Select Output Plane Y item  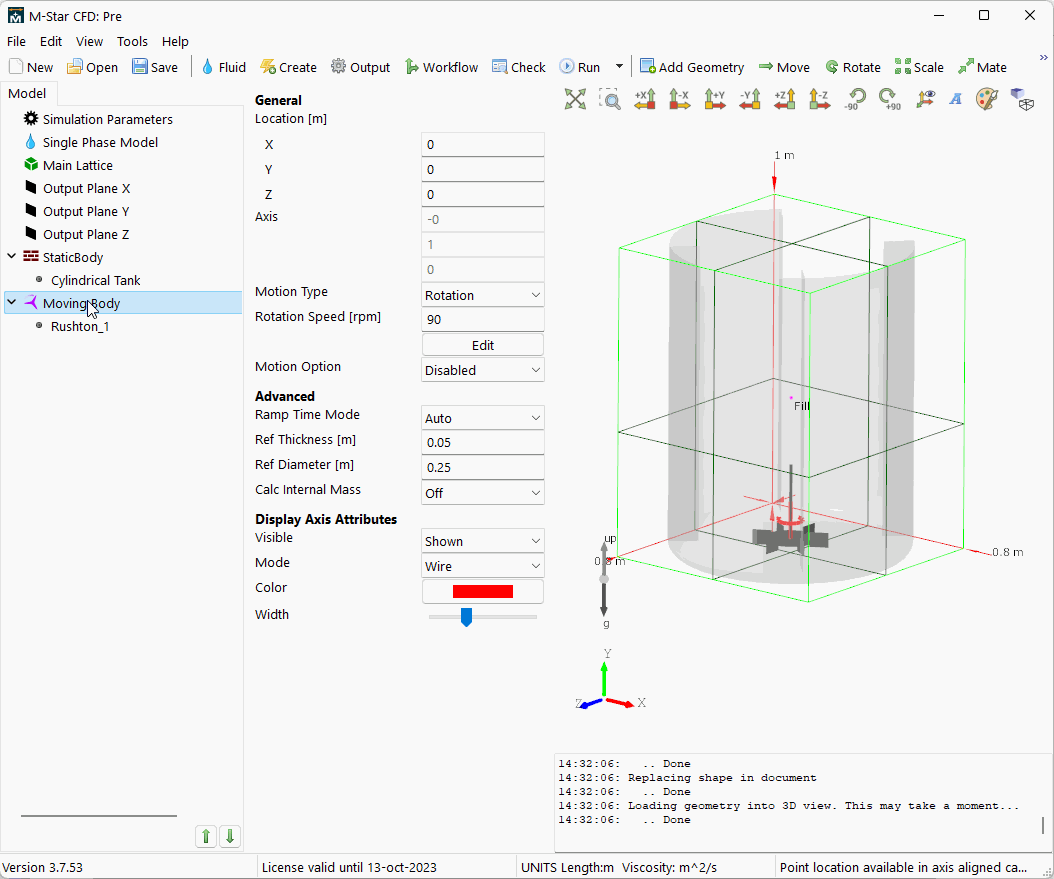point(86,212)
